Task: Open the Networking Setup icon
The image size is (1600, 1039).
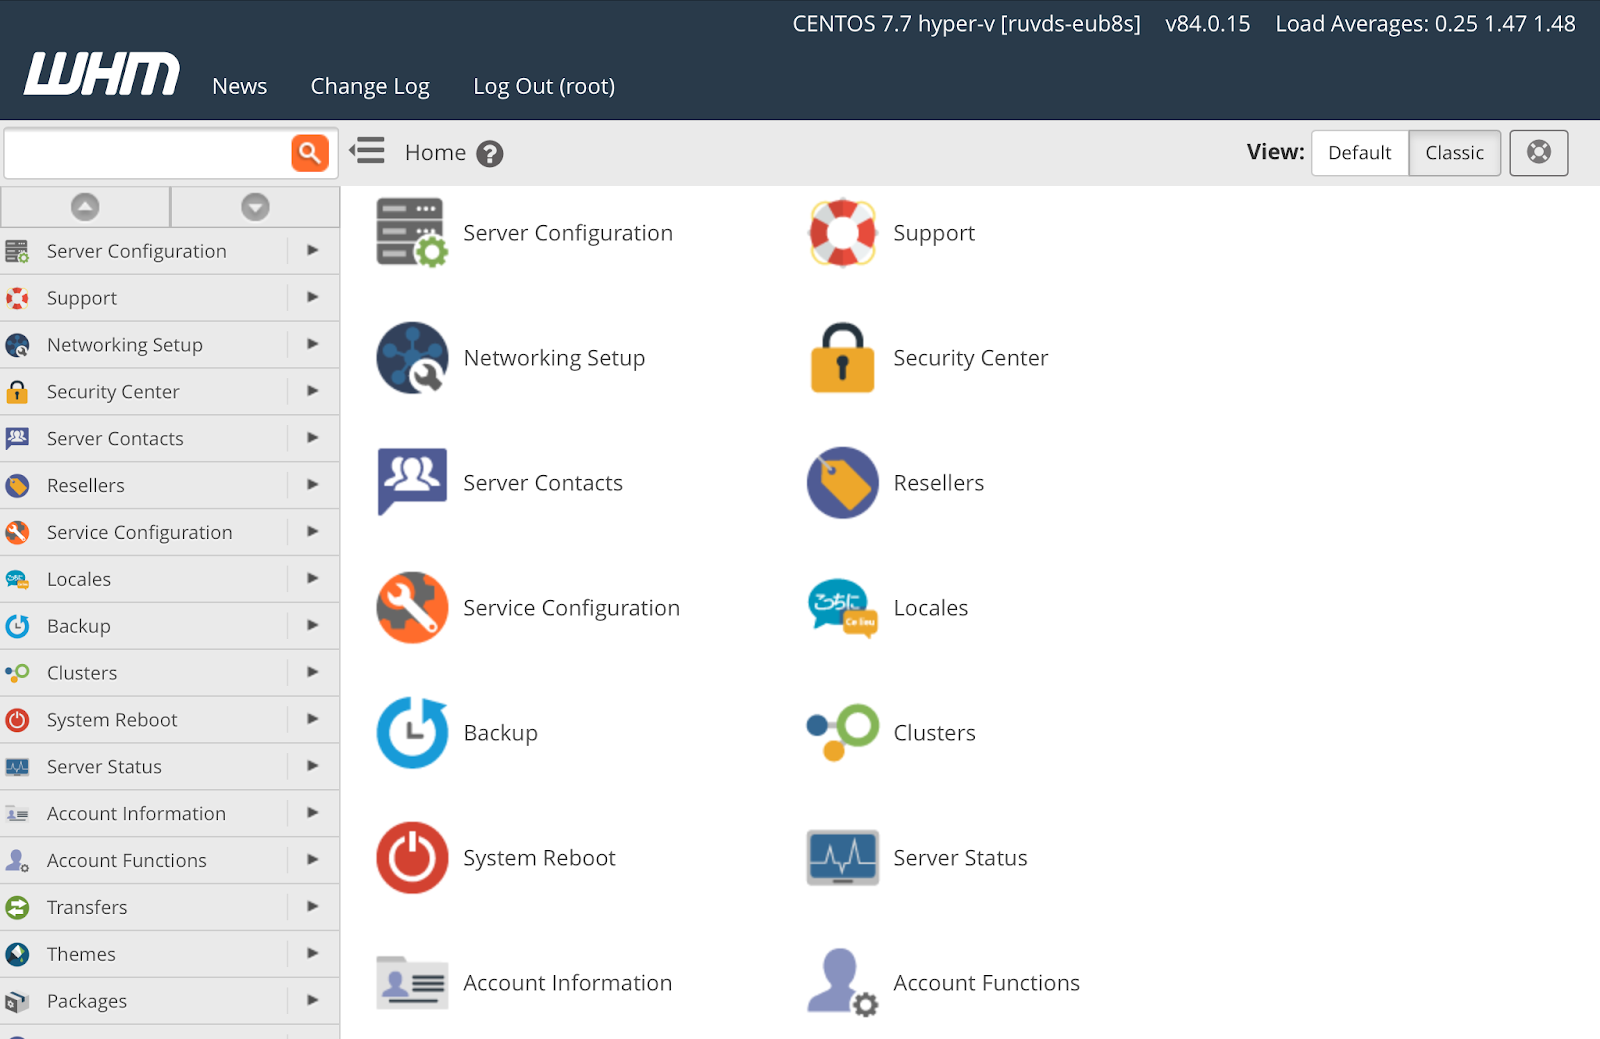Action: tap(412, 358)
